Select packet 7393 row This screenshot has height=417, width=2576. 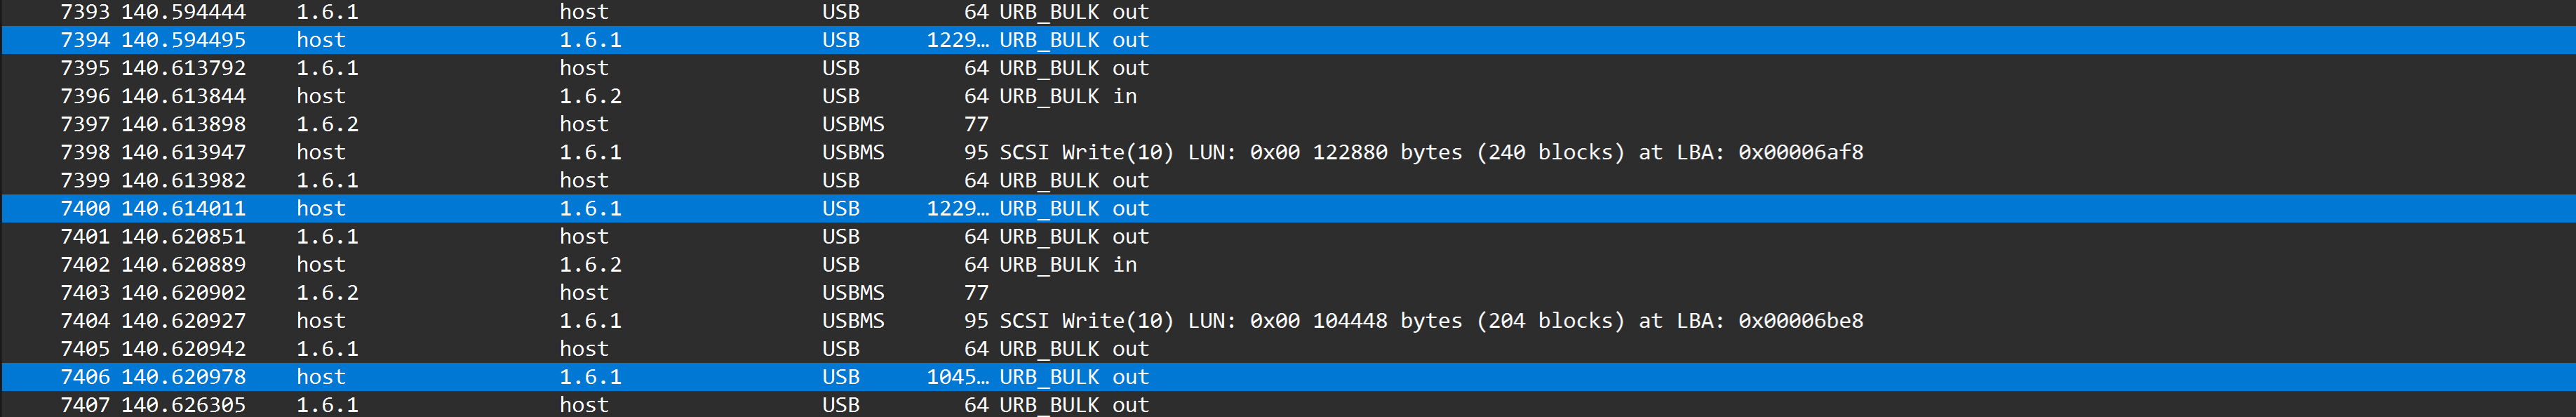coord(1288,12)
